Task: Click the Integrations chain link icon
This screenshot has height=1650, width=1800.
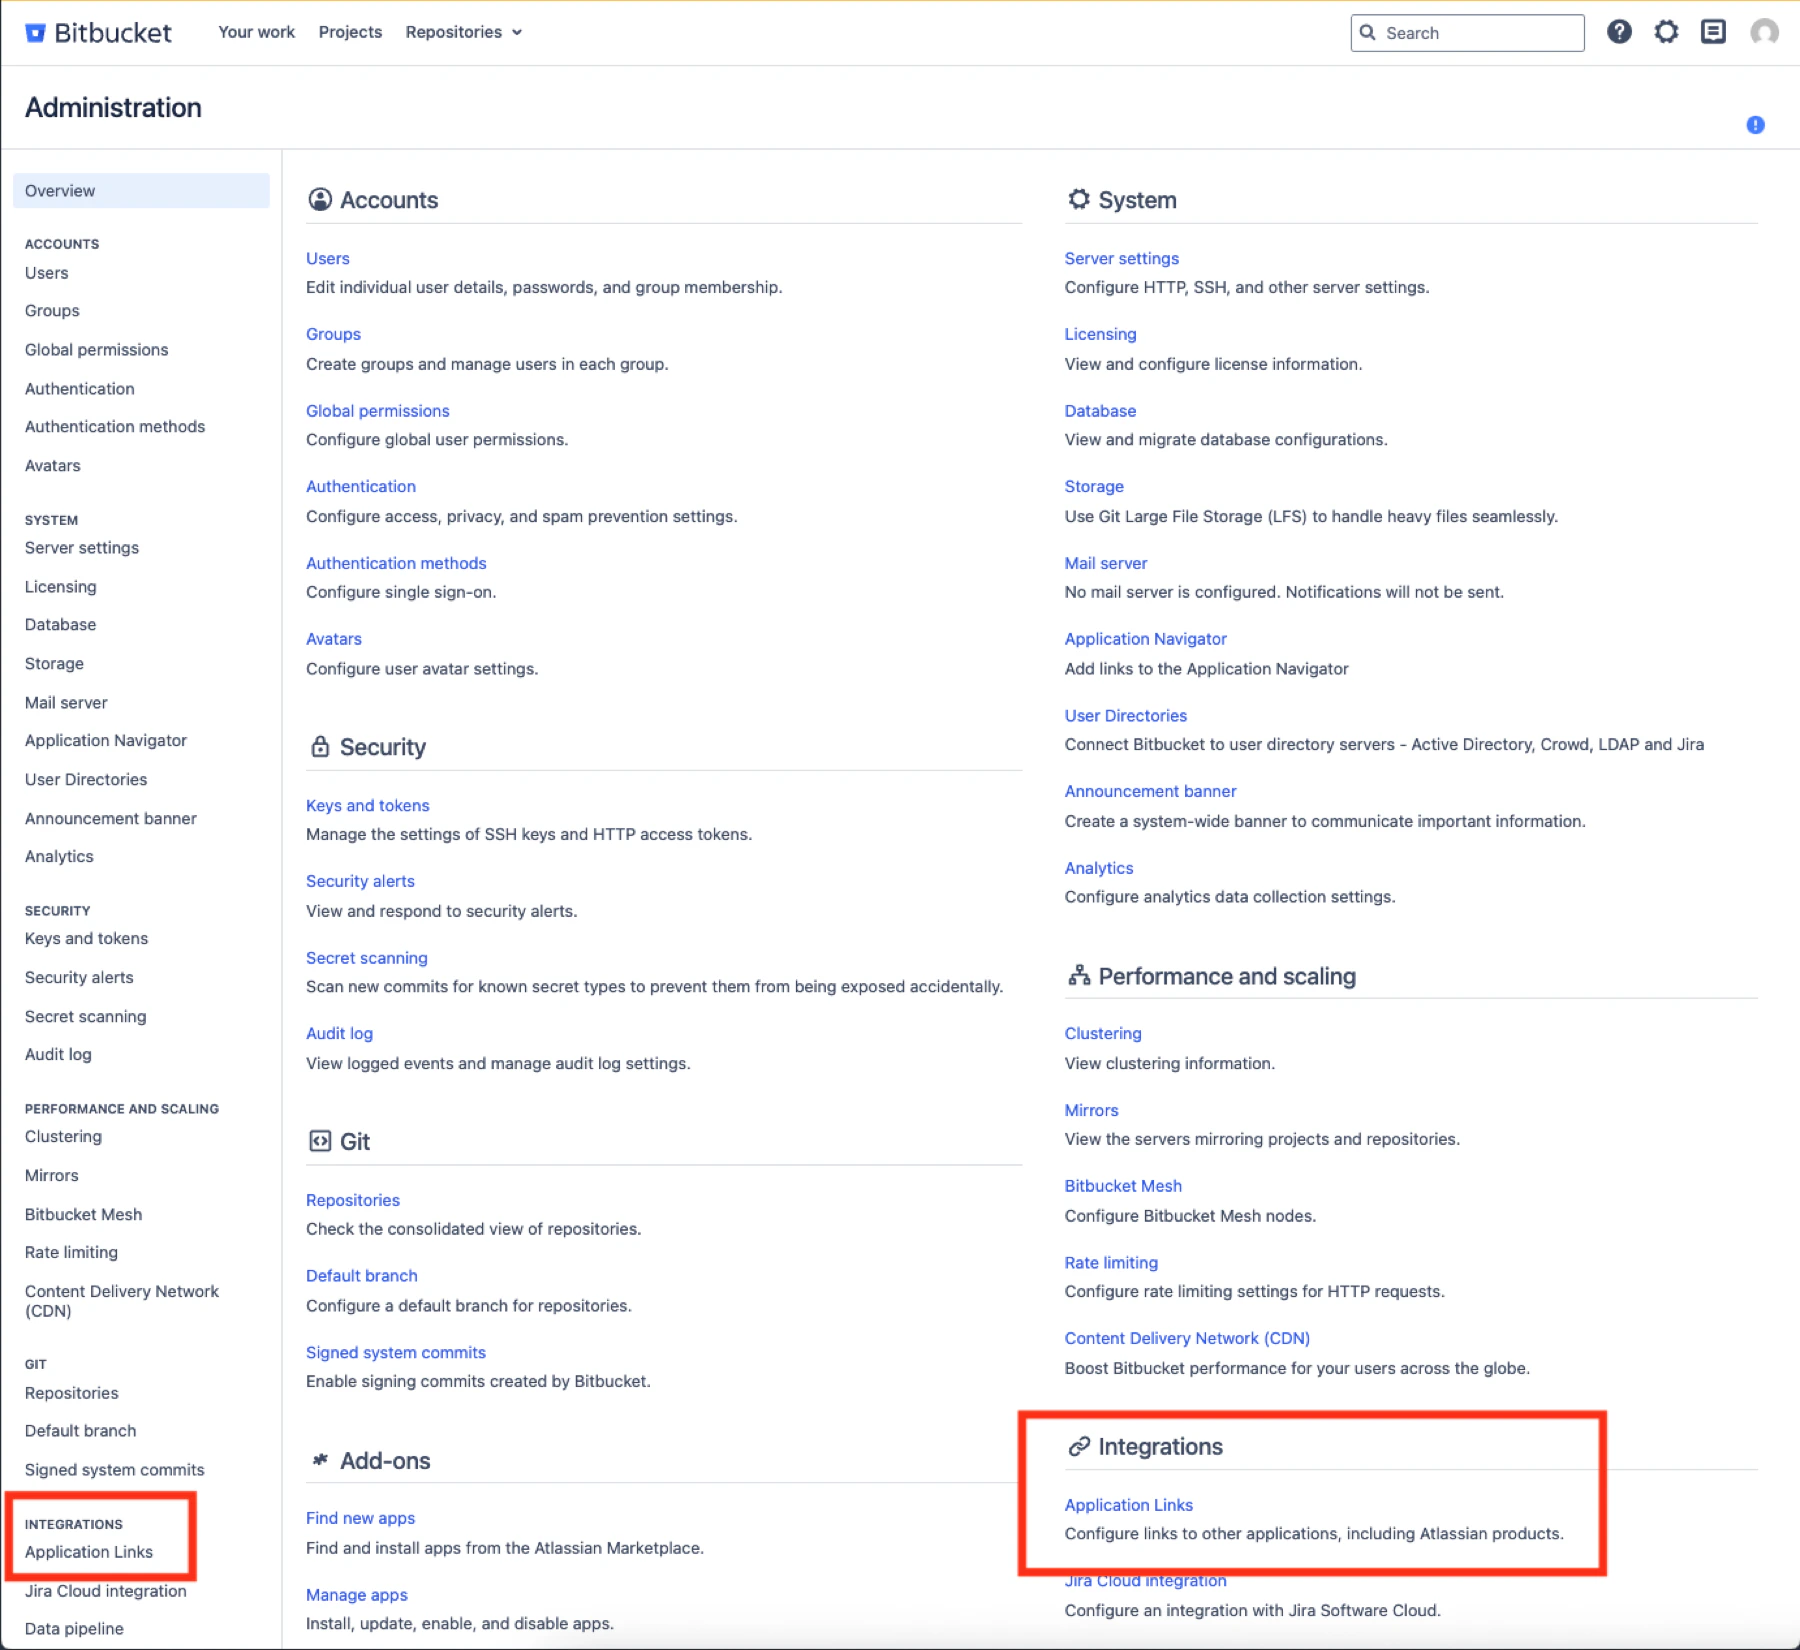Action: click(x=1078, y=1446)
